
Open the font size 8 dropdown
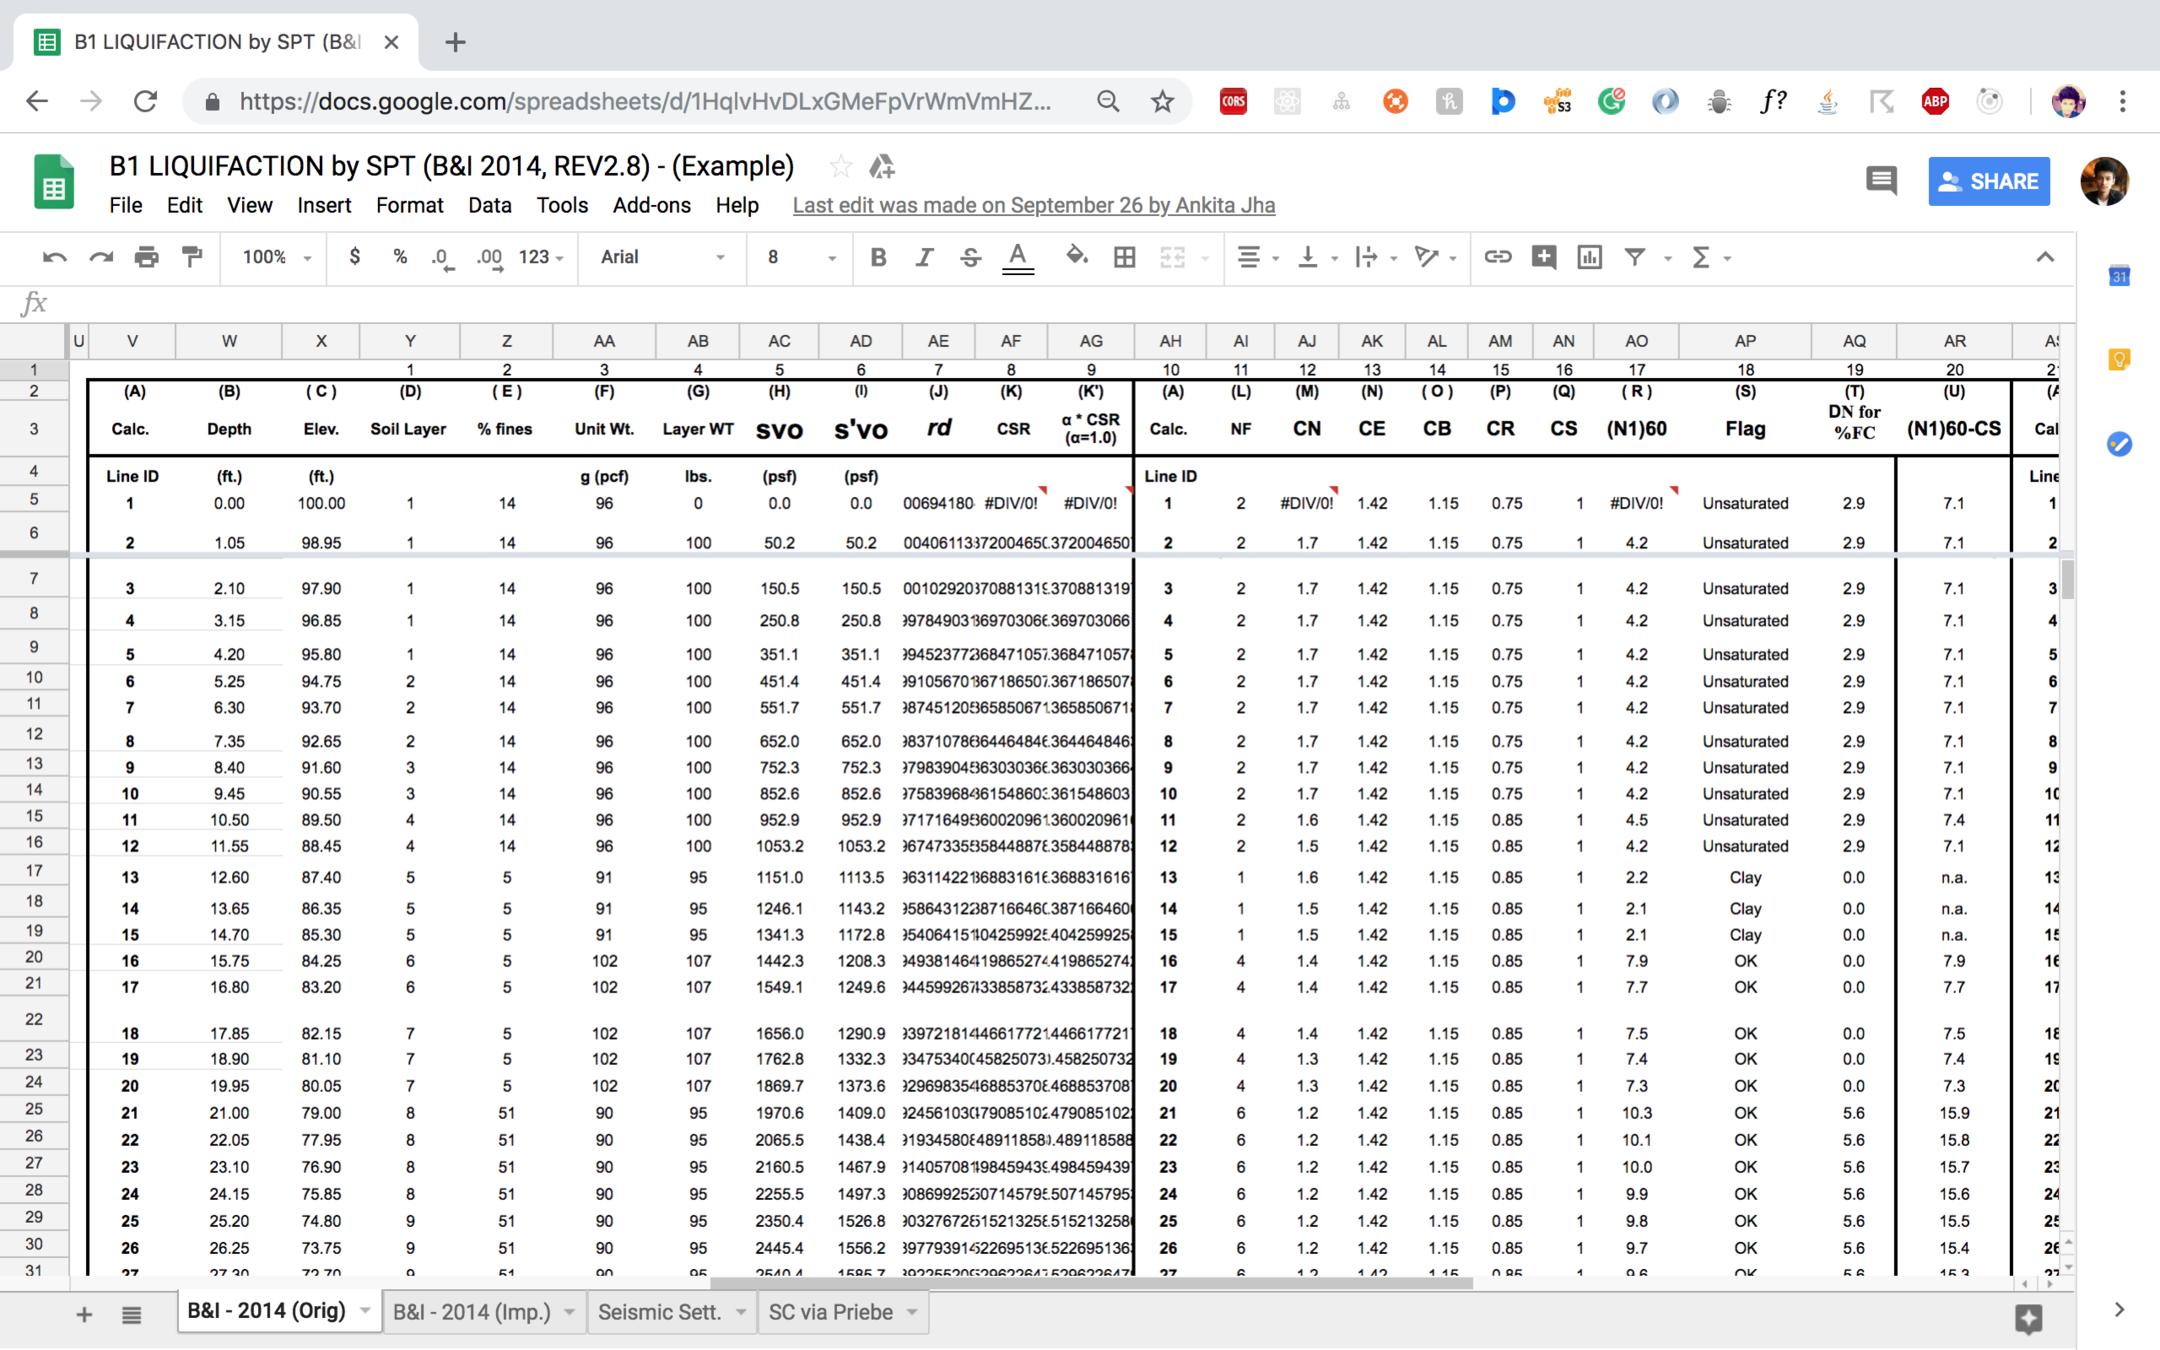800,258
